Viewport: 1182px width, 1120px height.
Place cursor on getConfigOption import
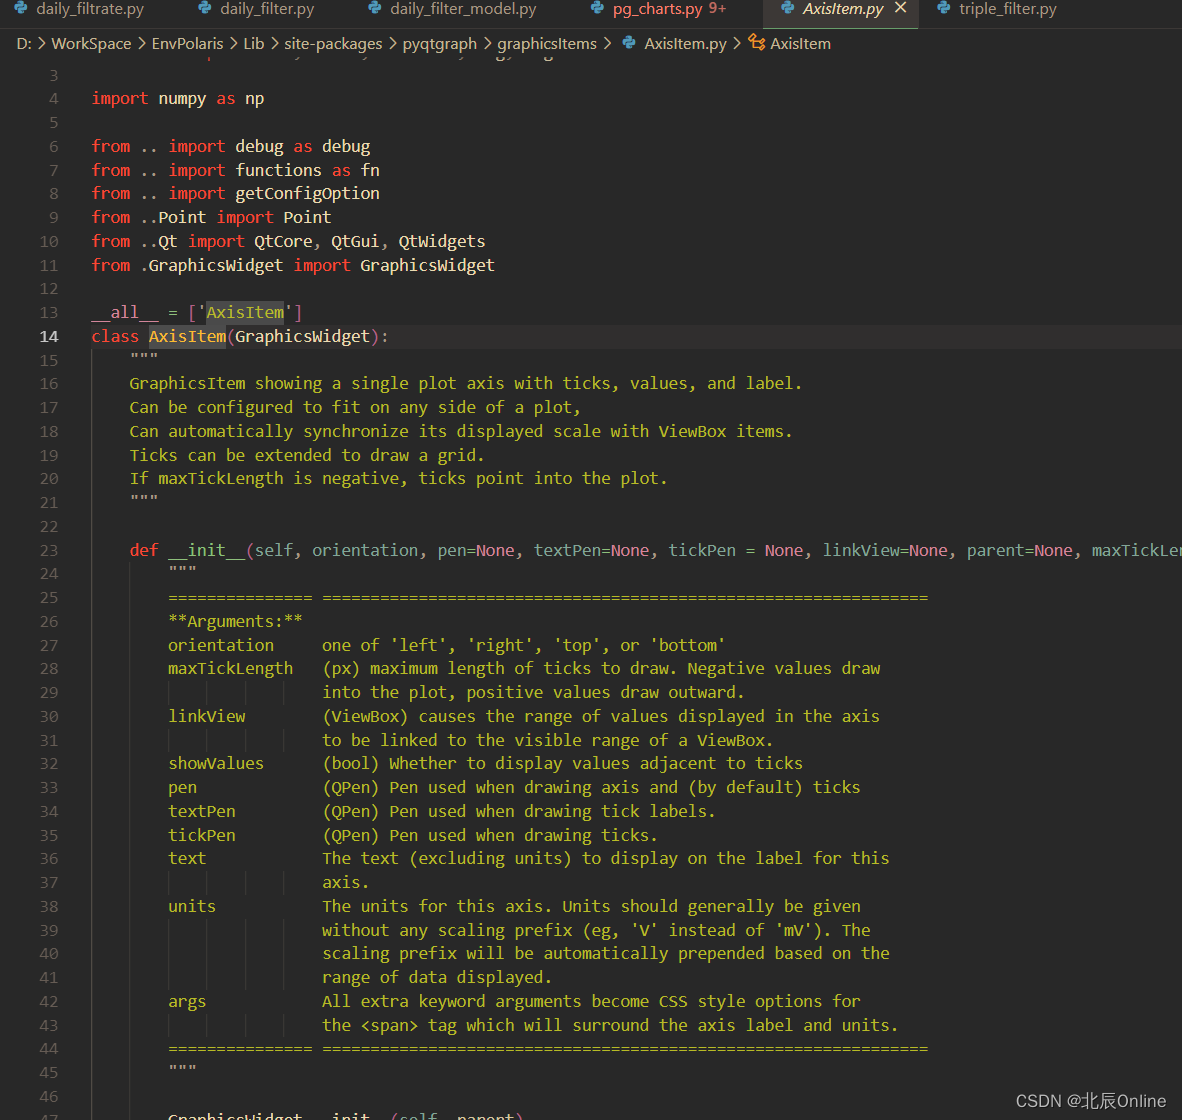point(308,194)
